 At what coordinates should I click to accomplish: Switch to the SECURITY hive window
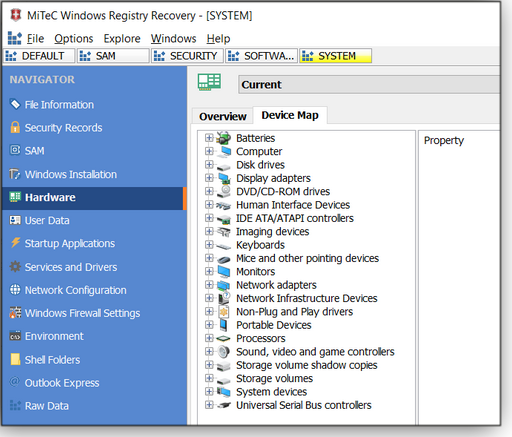187,56
